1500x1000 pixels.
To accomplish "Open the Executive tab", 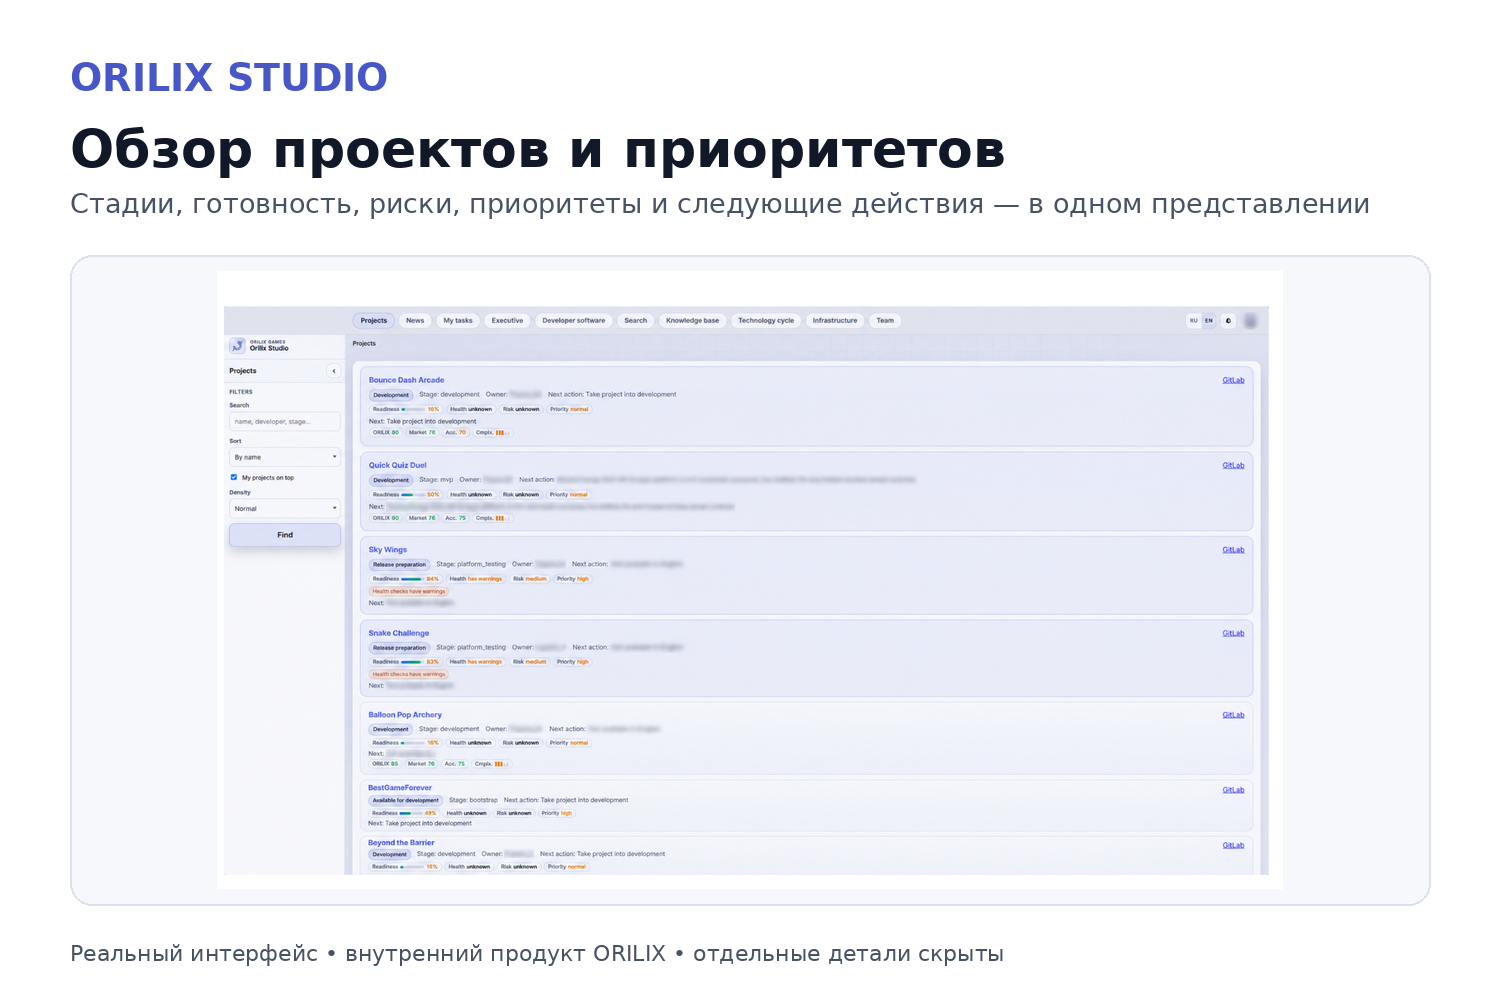I will point(507,321).
